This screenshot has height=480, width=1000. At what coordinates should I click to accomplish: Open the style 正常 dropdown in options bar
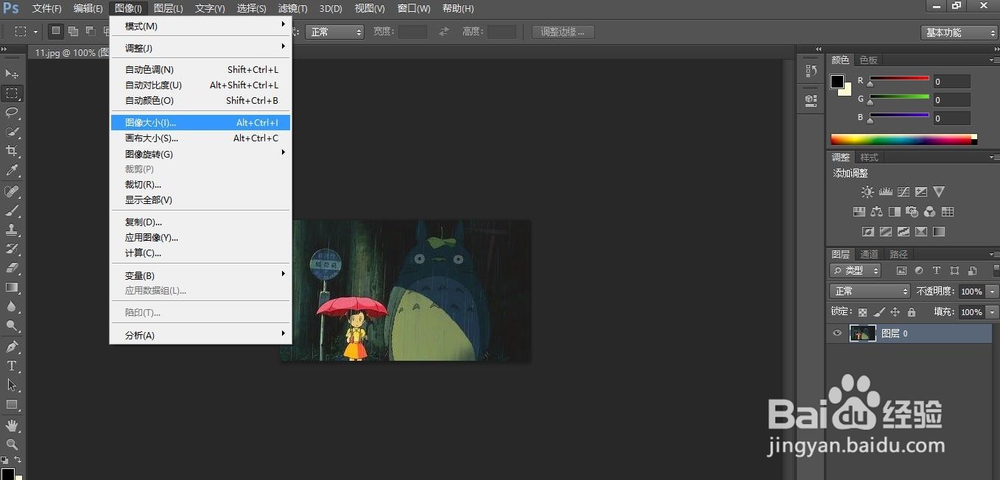pos(334,31)
